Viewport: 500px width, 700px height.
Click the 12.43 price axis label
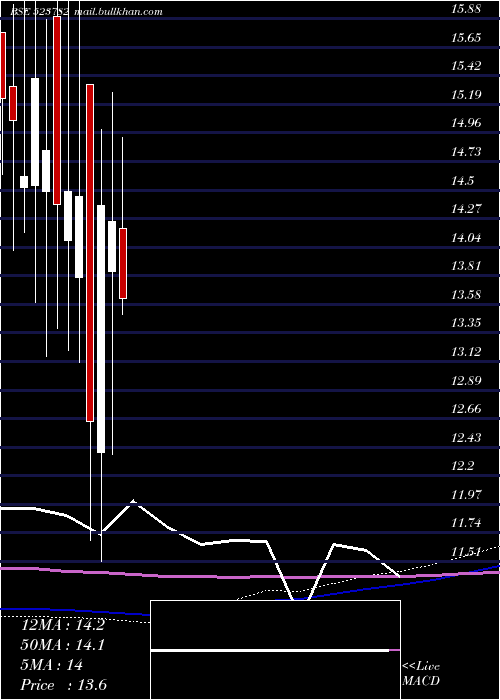(466, 437)
